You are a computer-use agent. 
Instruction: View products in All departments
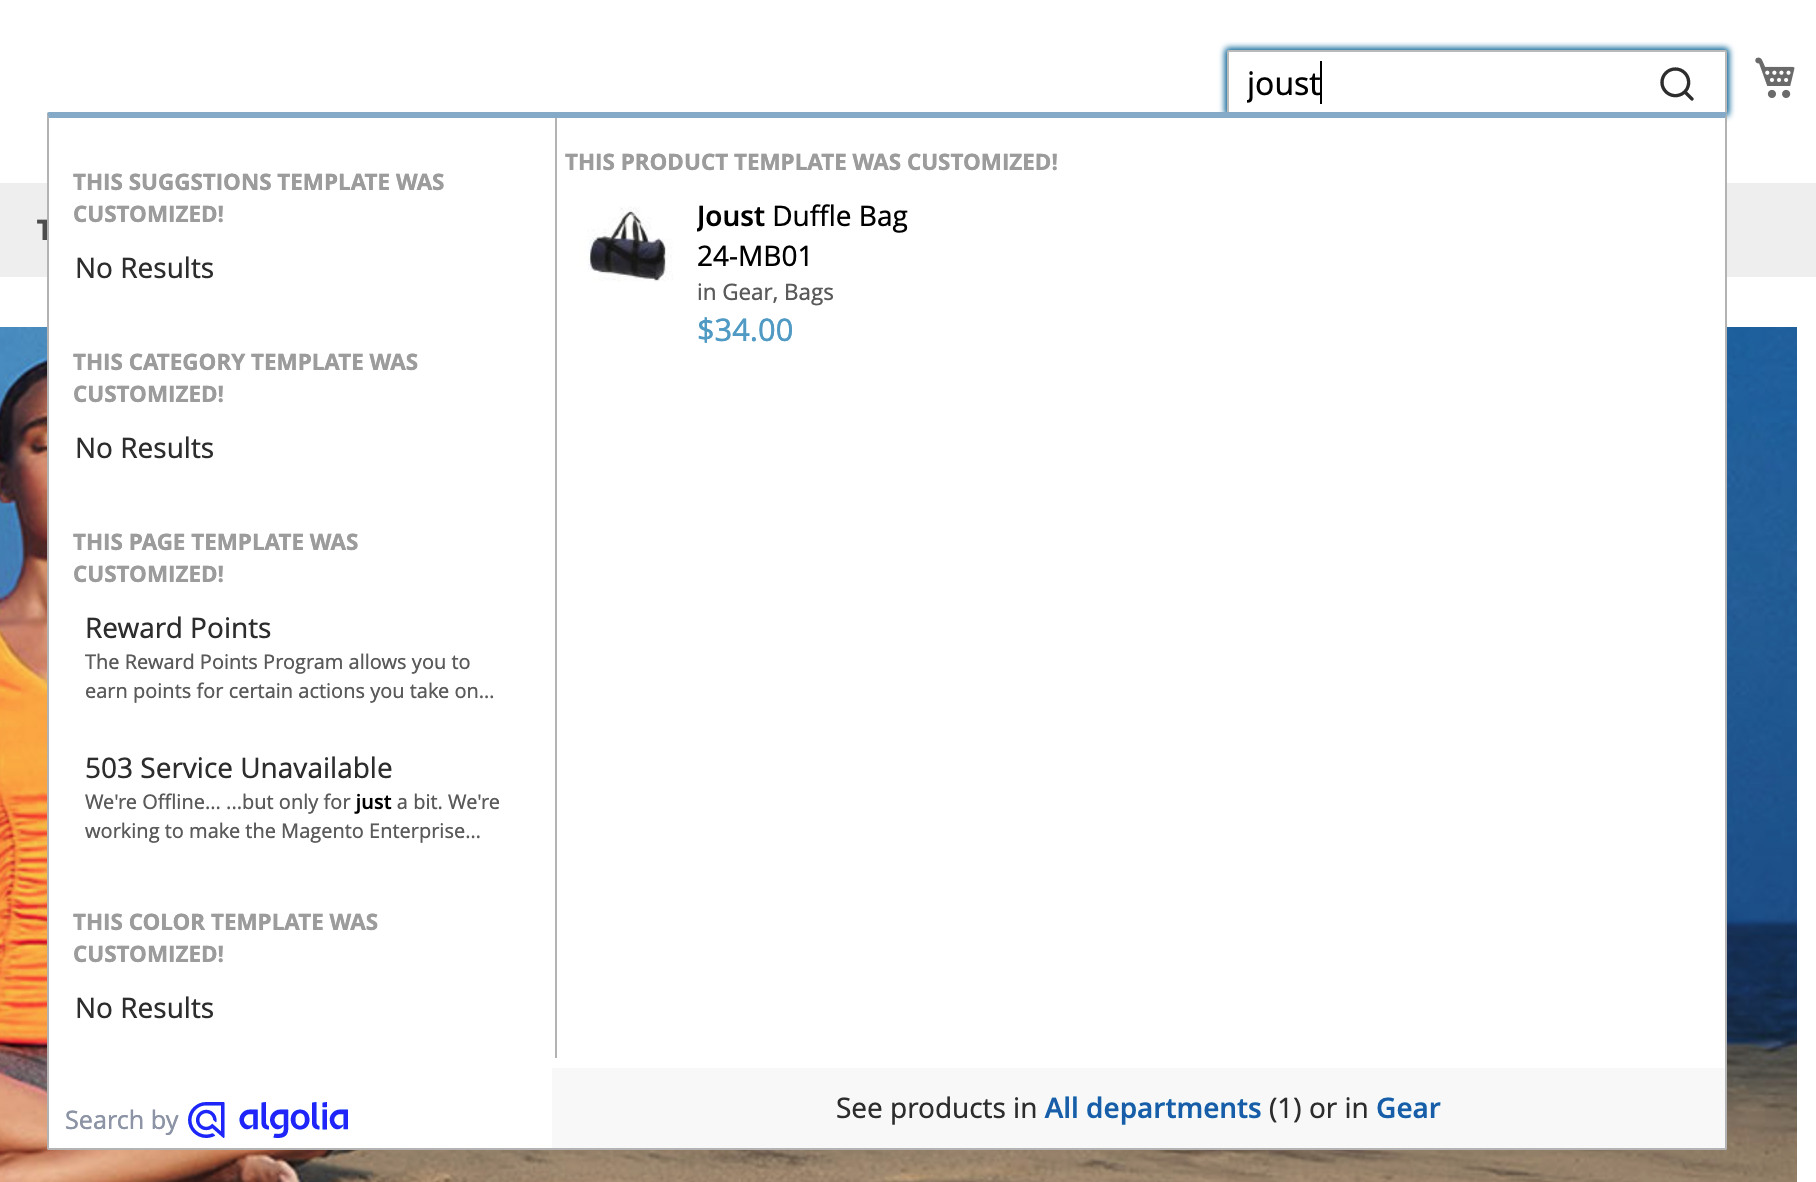(1152, 1108)
